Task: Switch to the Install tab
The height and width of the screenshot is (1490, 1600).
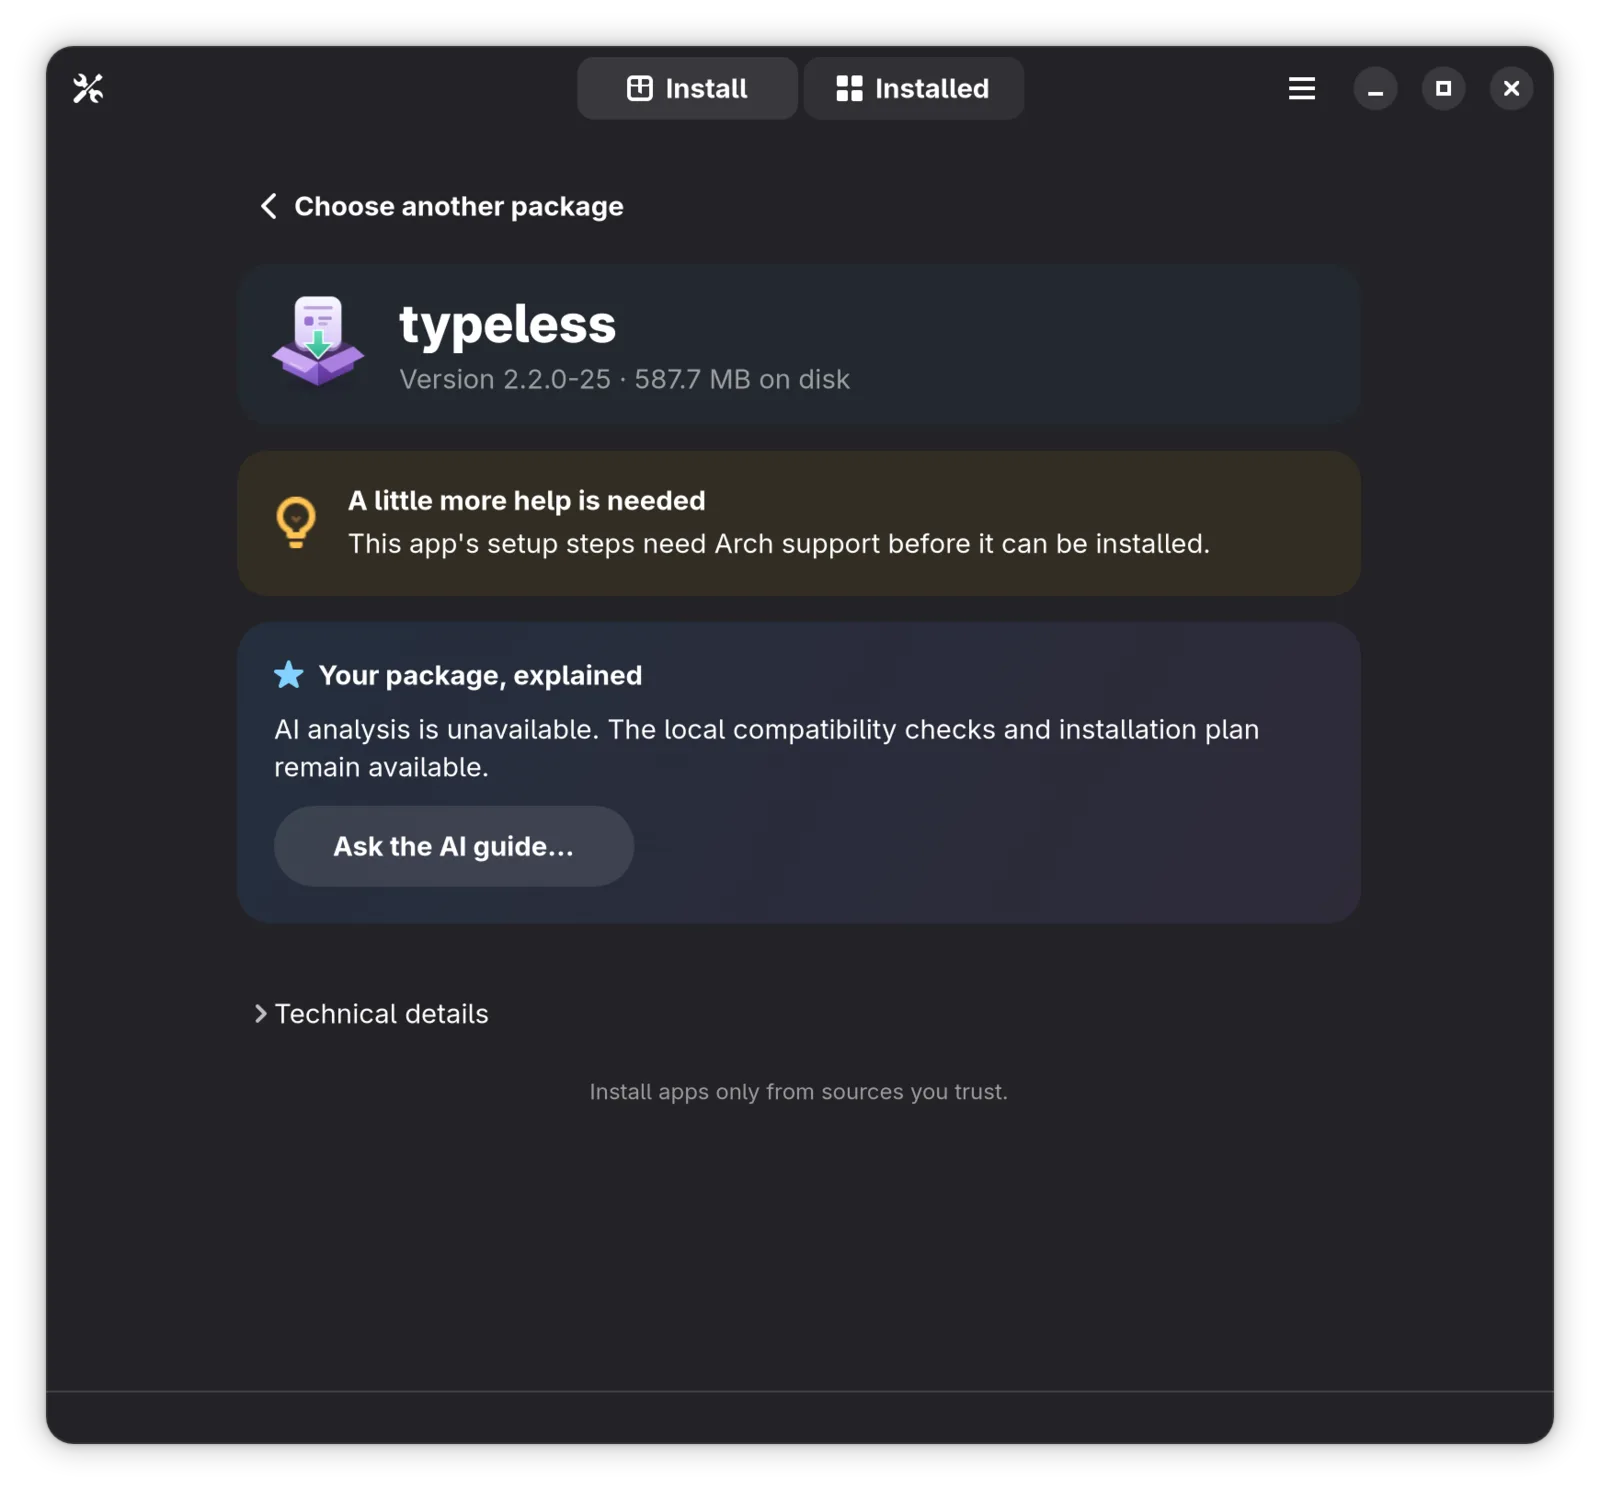Action: pos(687,89)
